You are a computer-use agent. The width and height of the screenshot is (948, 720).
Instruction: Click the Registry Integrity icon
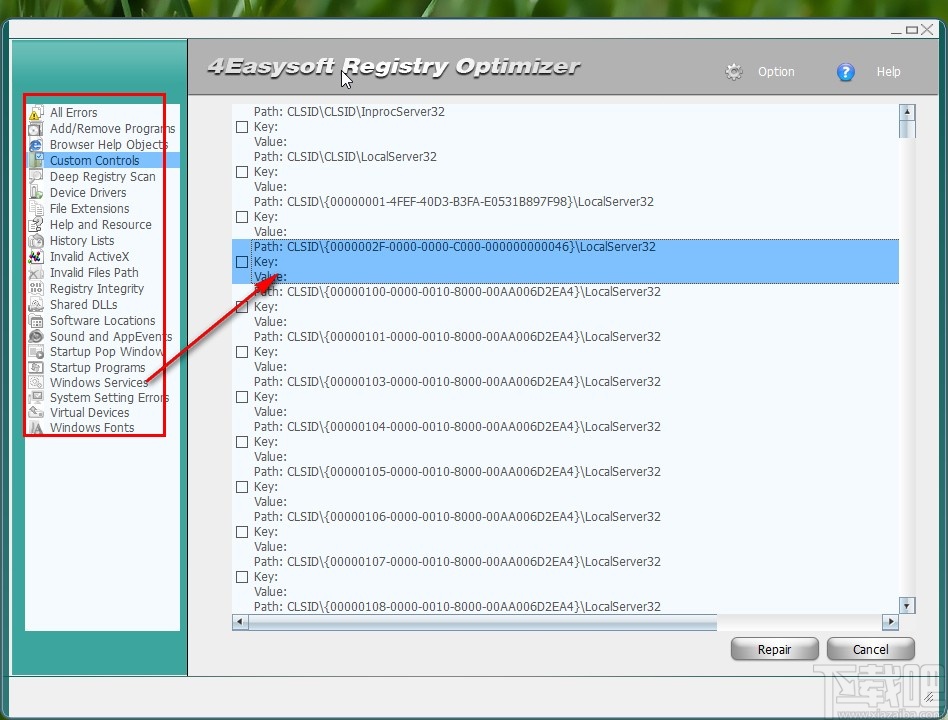pyautogui.click(x=36, y=289)
